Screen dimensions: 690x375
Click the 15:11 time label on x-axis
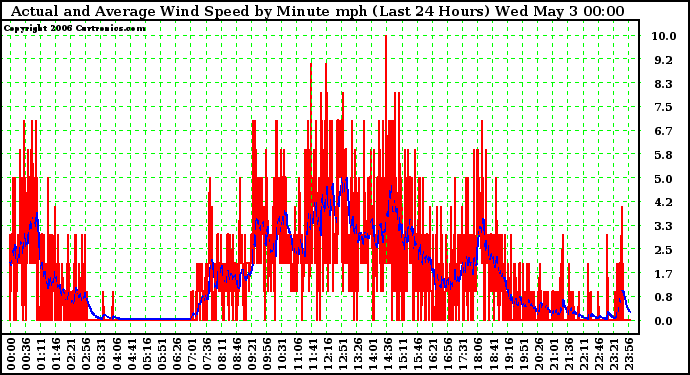(x=404, y=354)
